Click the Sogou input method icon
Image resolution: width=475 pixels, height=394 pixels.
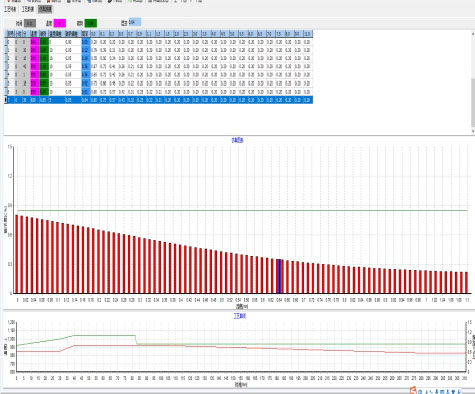(413, 391)
